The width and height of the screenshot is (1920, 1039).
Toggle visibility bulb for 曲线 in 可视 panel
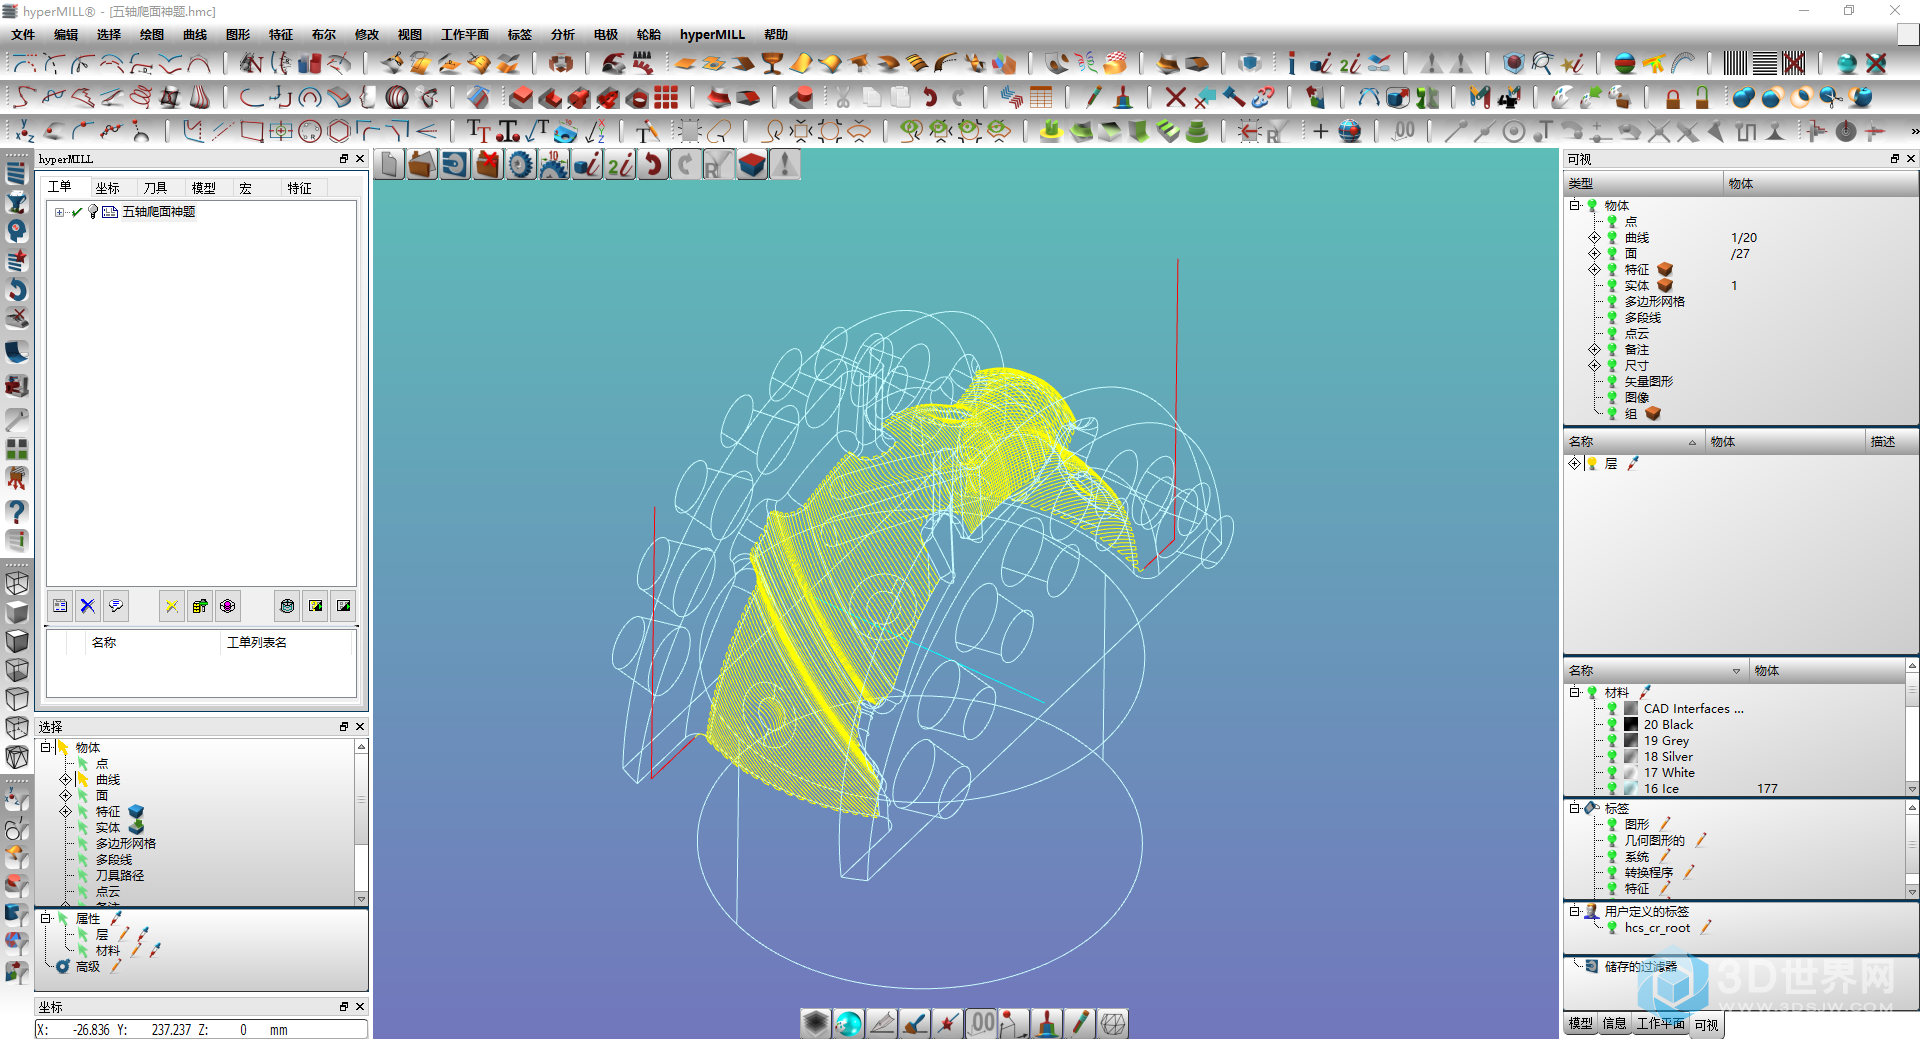pos(1612,238)
